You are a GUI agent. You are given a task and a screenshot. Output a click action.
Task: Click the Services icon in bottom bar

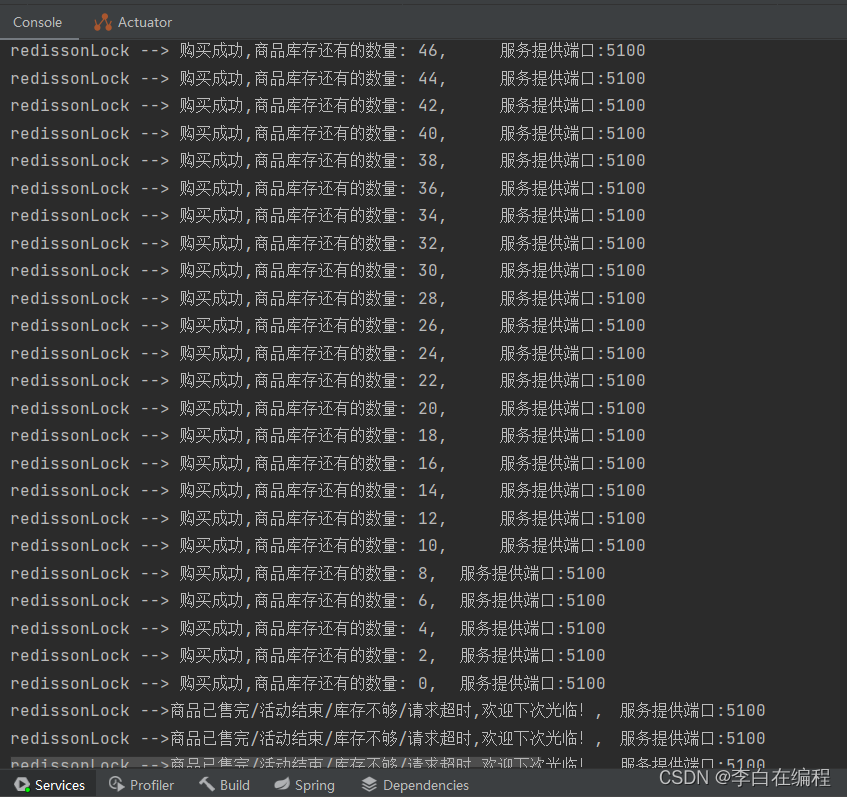point(22,785)
